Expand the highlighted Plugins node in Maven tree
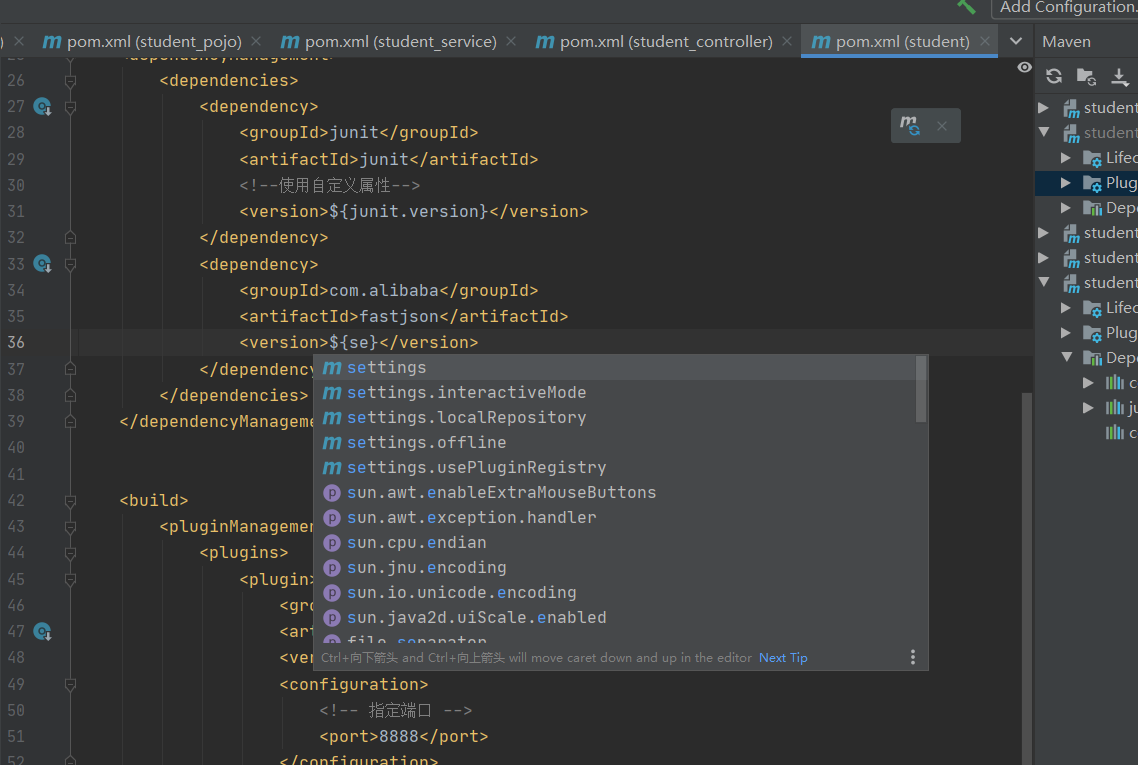Viewport: 1138px width, 765px height. tap(1065, 183)
